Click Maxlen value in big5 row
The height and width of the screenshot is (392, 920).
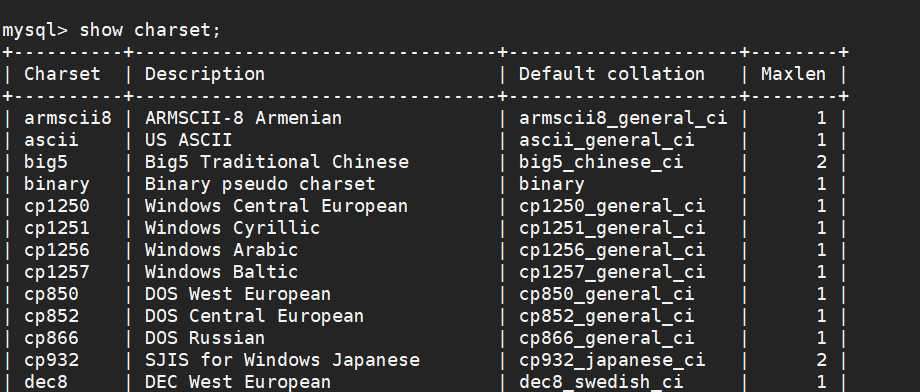tap(821, 162)
